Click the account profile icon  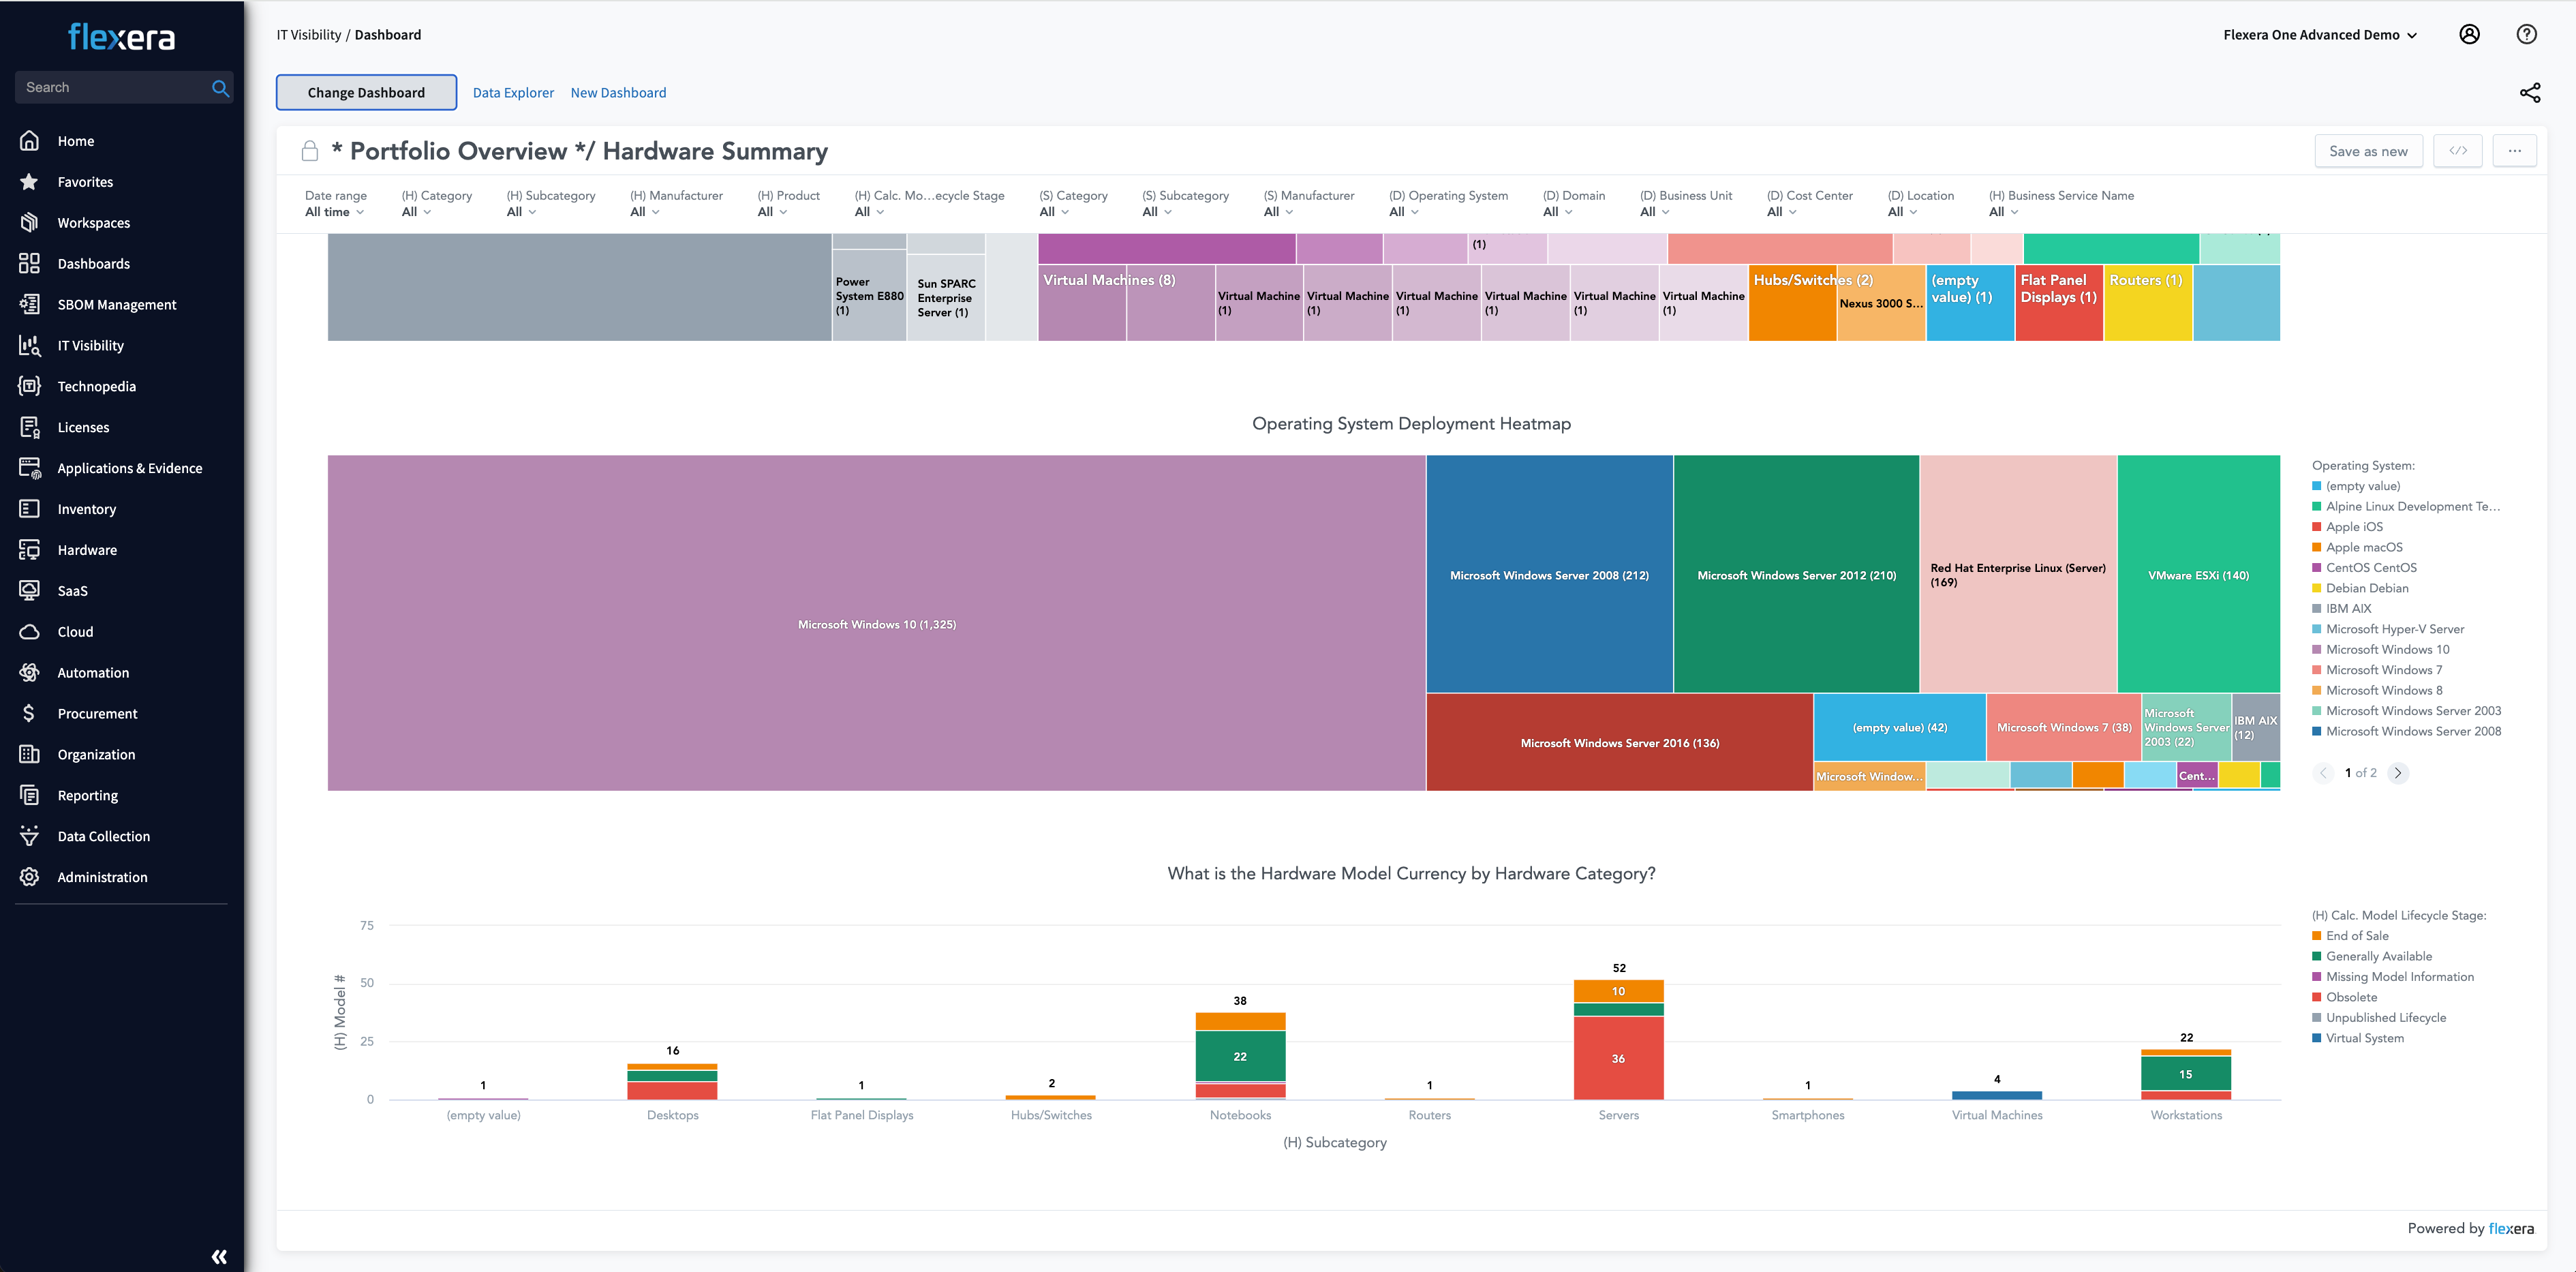(2469, 34)
